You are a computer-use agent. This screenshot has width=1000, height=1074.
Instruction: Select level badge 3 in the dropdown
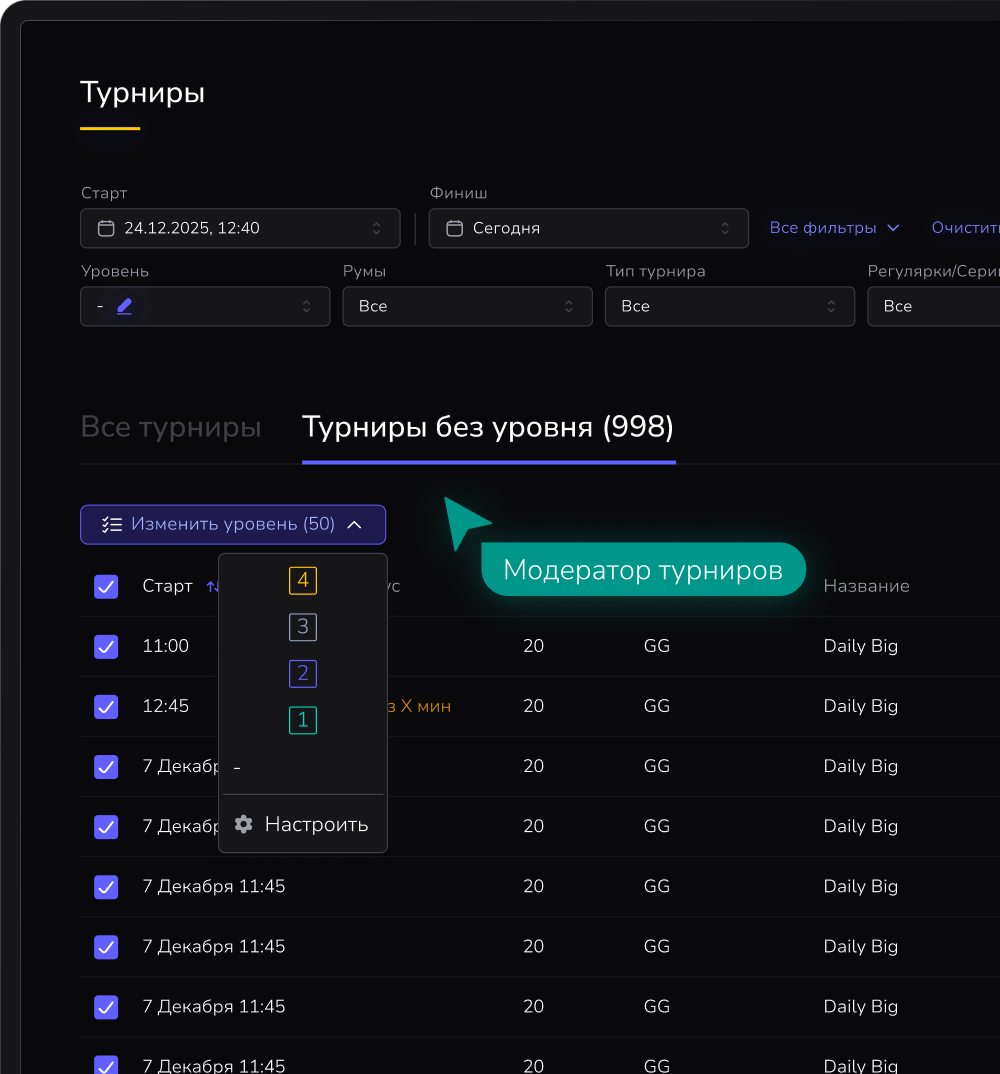pos(303,627)
